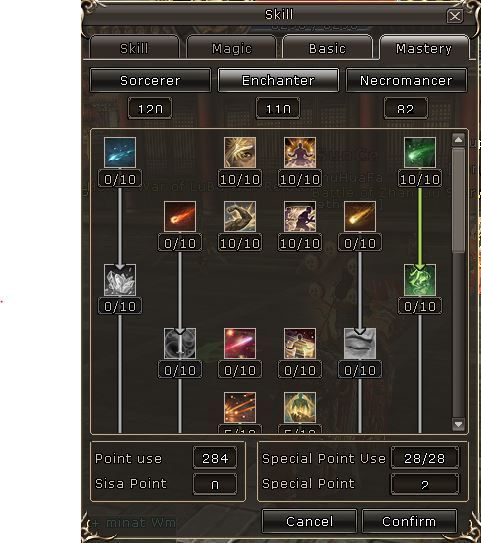Click the green dragon skill icon
This screenshot has width=481, height=543.
(420, 280)
